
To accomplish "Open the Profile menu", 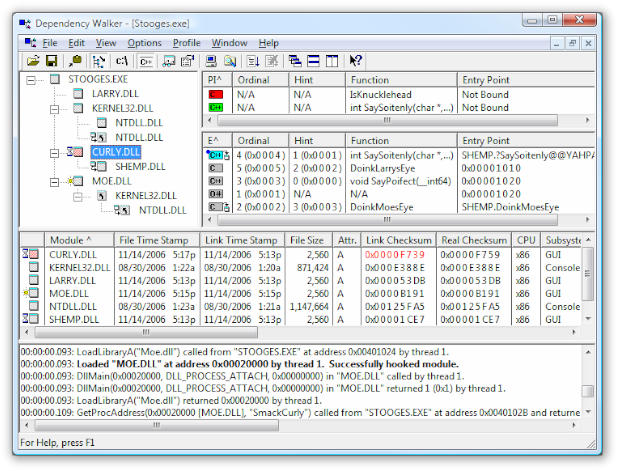I will 186,43.
